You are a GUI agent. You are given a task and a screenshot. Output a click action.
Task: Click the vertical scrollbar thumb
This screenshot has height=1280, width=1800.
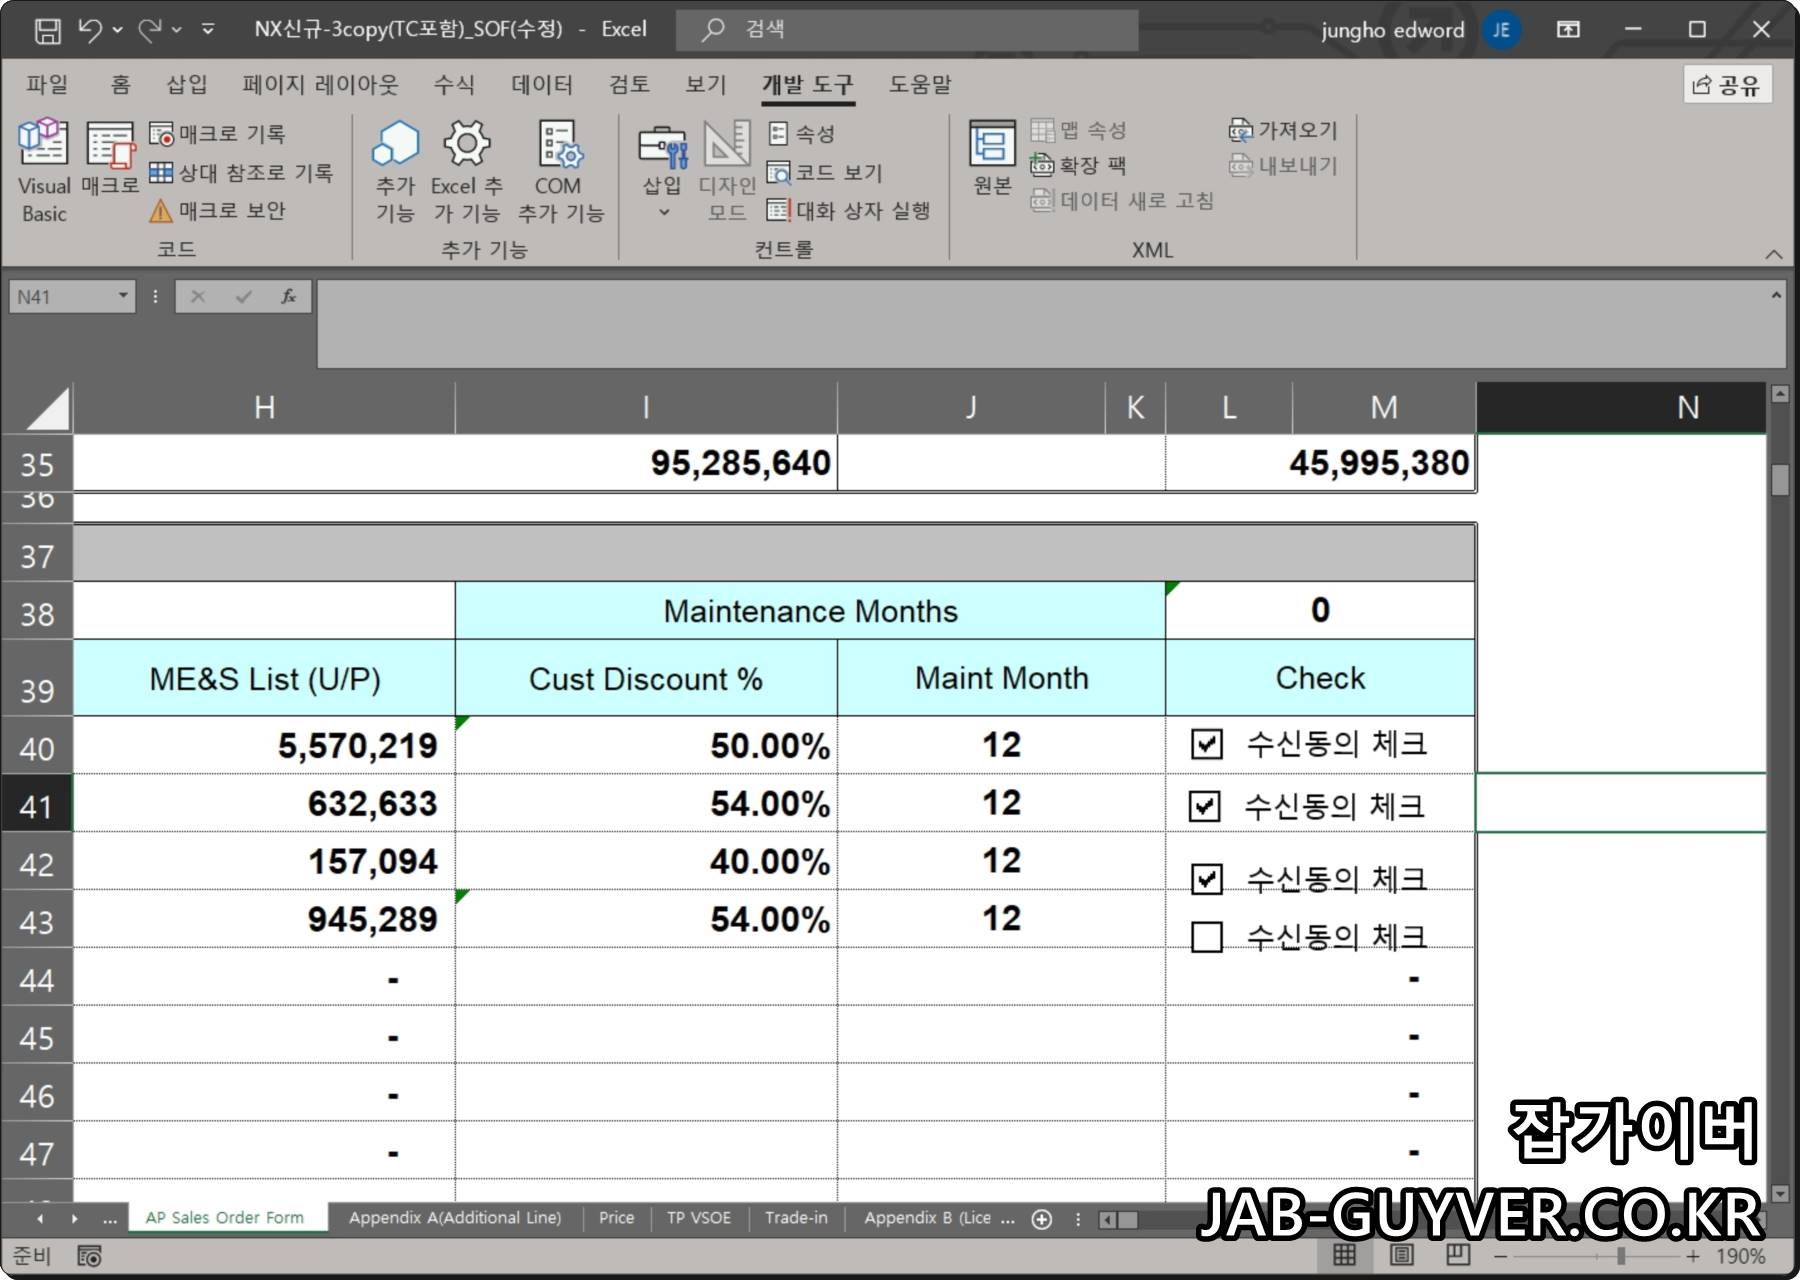(1779, 480)
